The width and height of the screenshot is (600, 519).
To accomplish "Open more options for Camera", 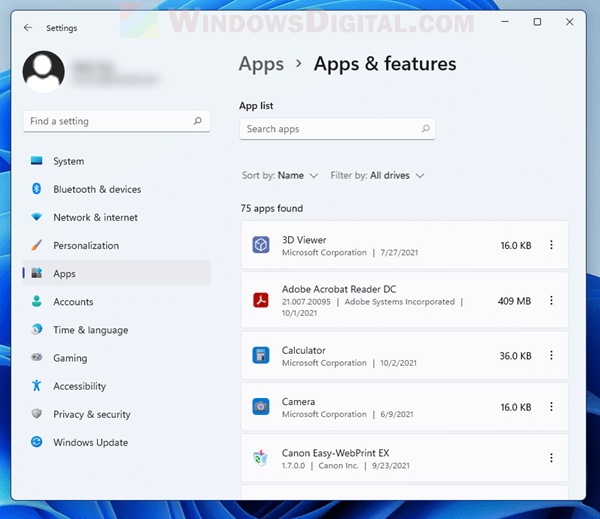I will [x=551, y=407].
